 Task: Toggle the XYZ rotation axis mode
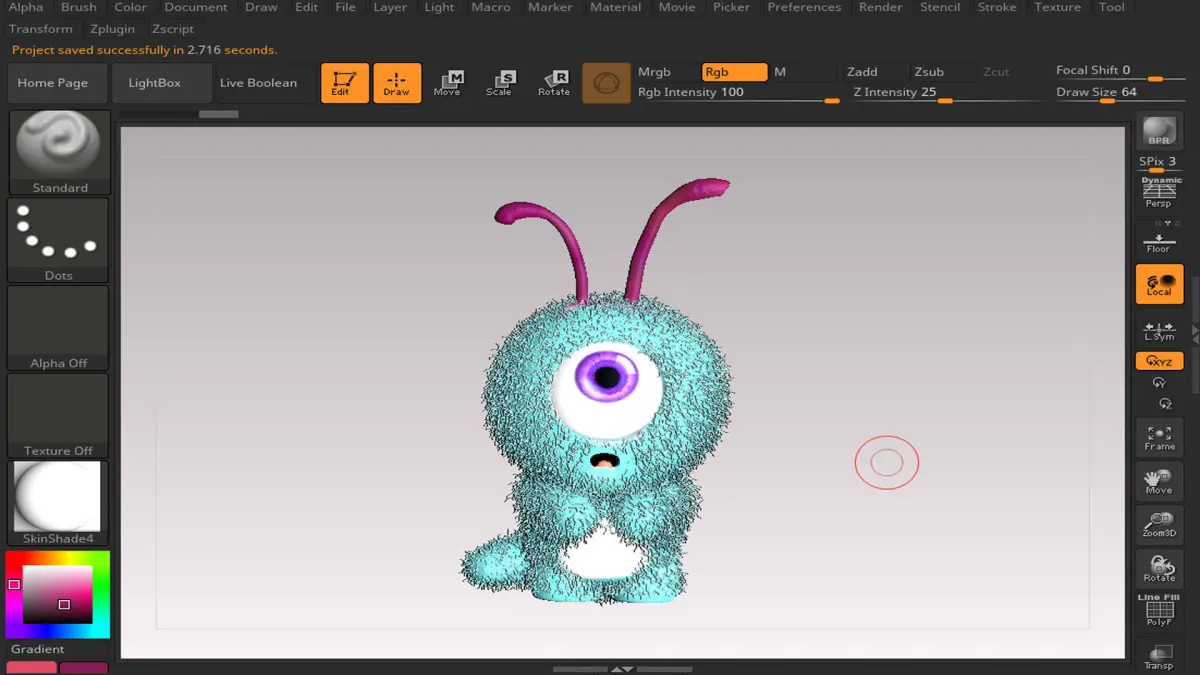[x=1159, y=361]
